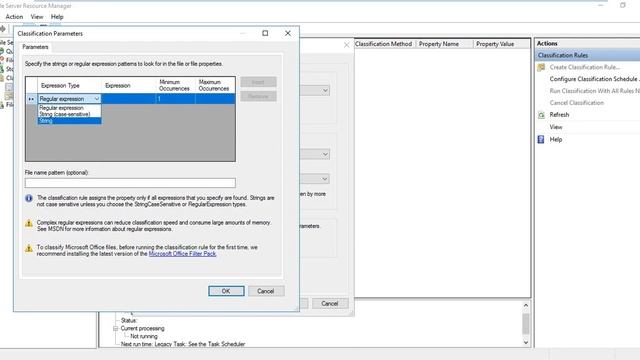Cancel the Classification Parameters dialog

[266, 291]
